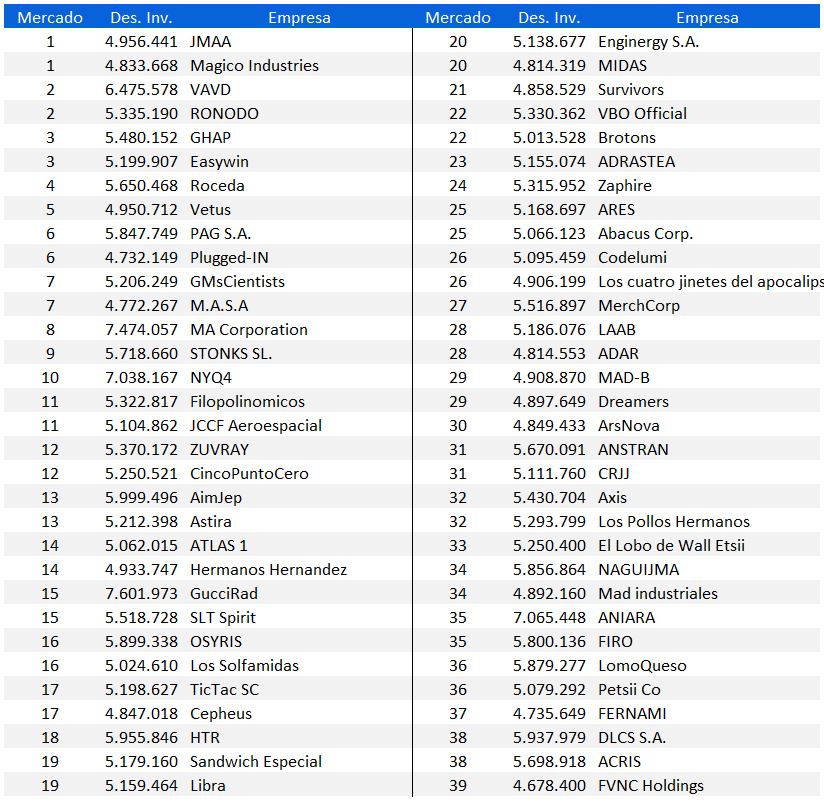Select value 7.065.448 for ANIARA

[549, 618]
